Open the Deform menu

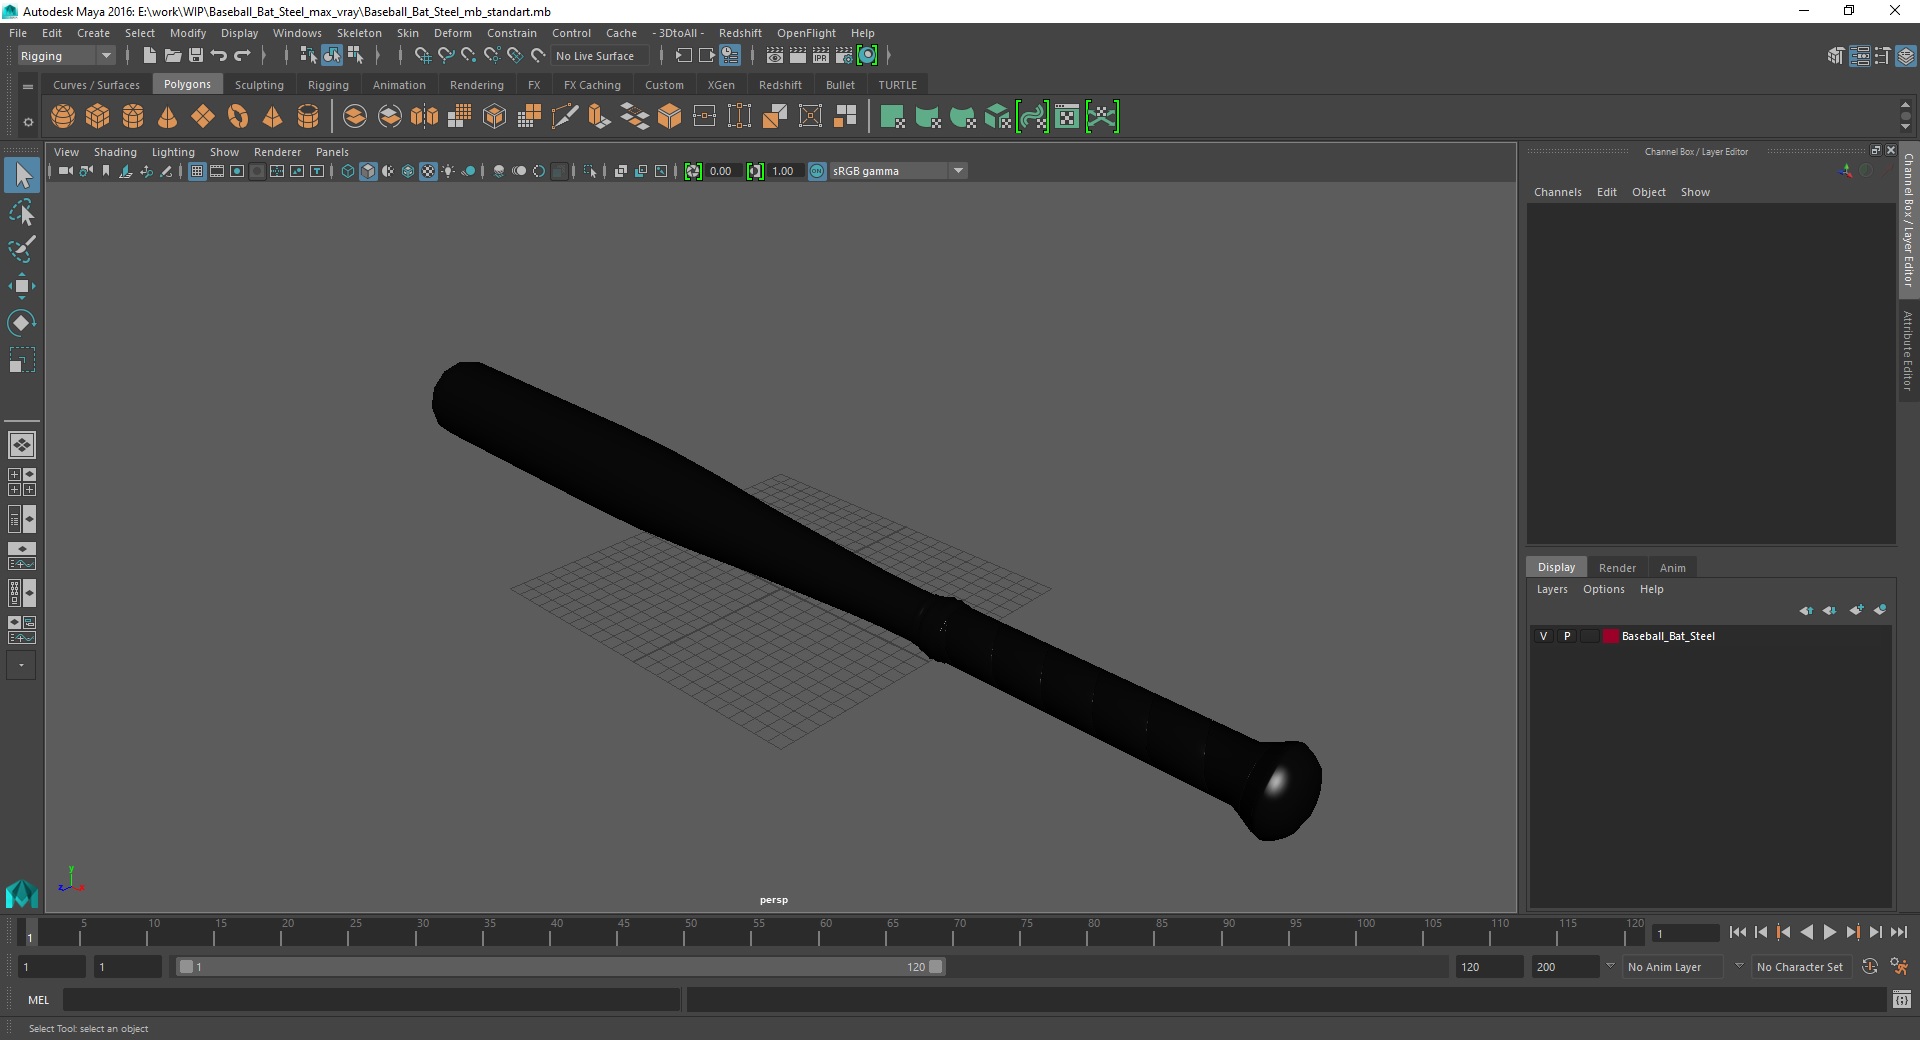pyautogui.click(x=452, y=33)
